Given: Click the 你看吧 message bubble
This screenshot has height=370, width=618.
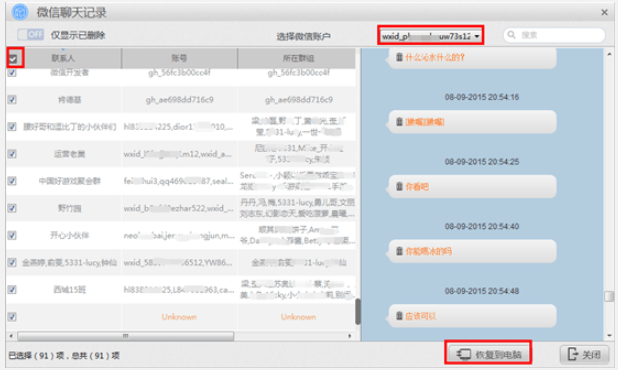Looking at the screenshot, I should (471, 186).
